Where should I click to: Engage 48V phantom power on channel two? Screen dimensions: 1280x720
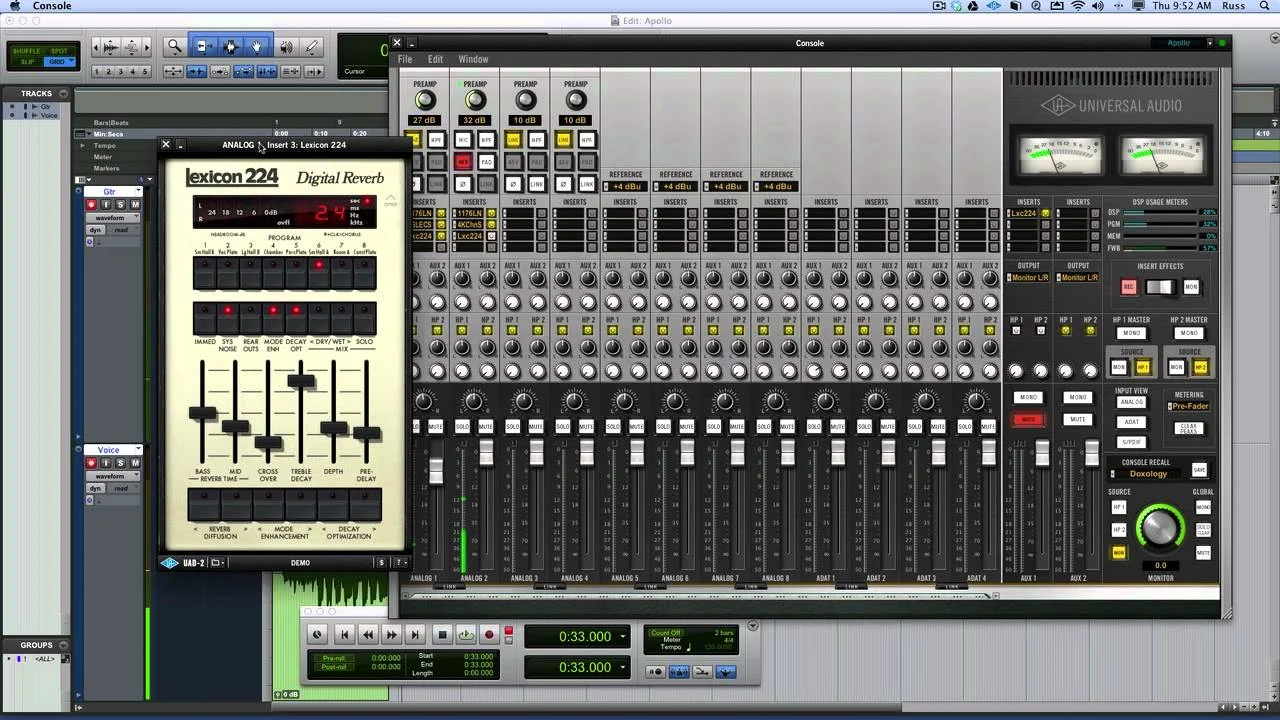click(462, 161)
